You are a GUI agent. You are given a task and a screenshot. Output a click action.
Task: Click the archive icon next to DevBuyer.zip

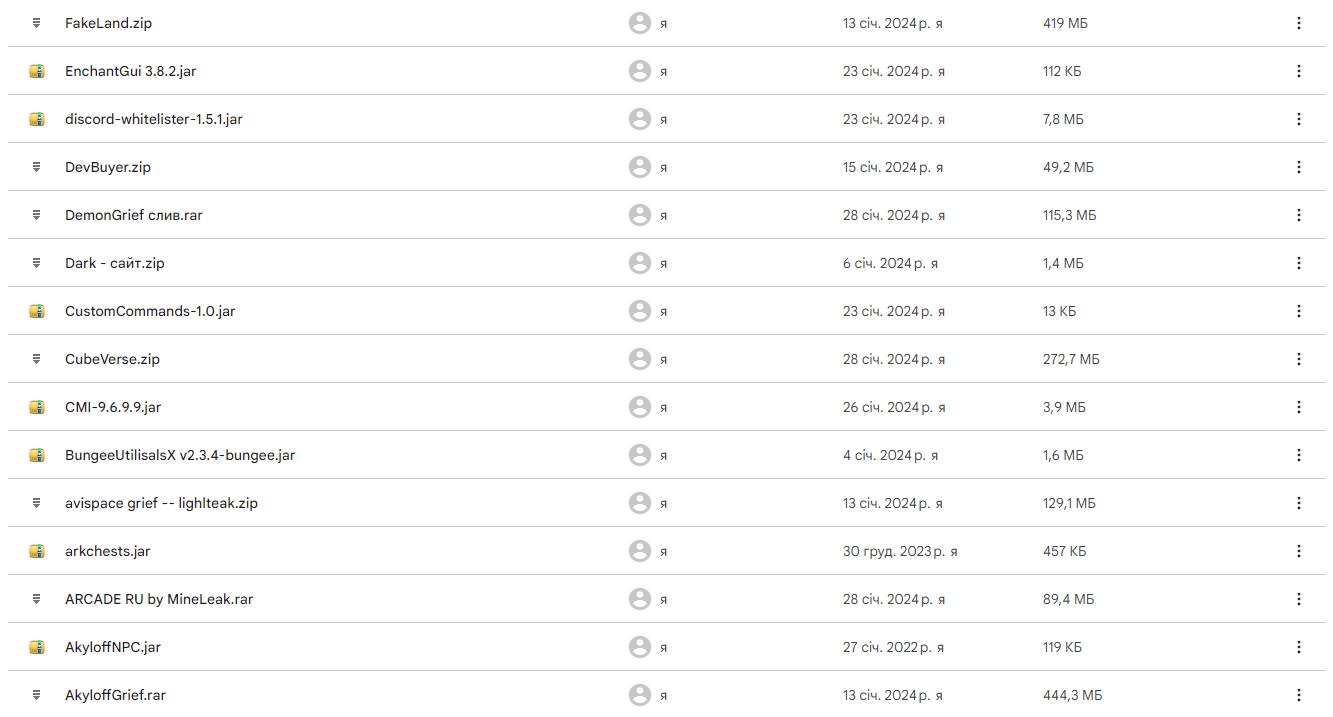pos(37,167)
